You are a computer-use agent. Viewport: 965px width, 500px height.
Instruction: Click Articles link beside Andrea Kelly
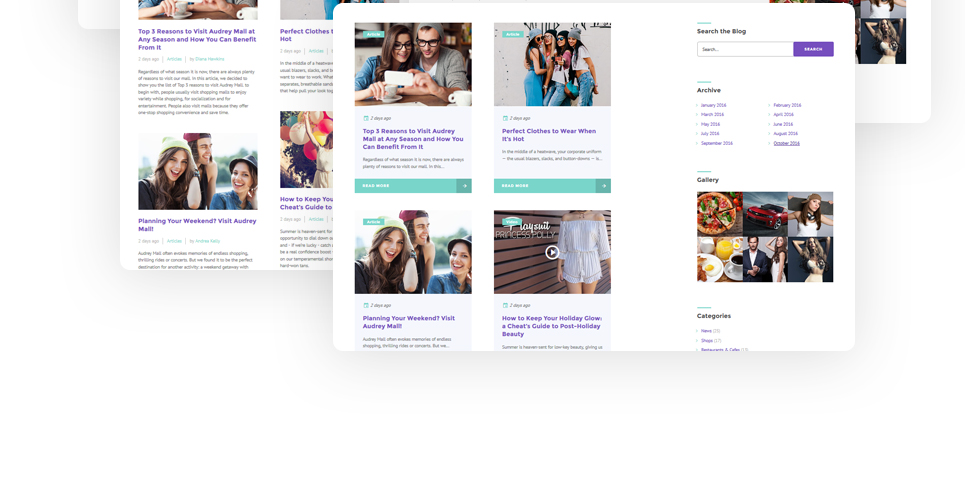point(174,241)
